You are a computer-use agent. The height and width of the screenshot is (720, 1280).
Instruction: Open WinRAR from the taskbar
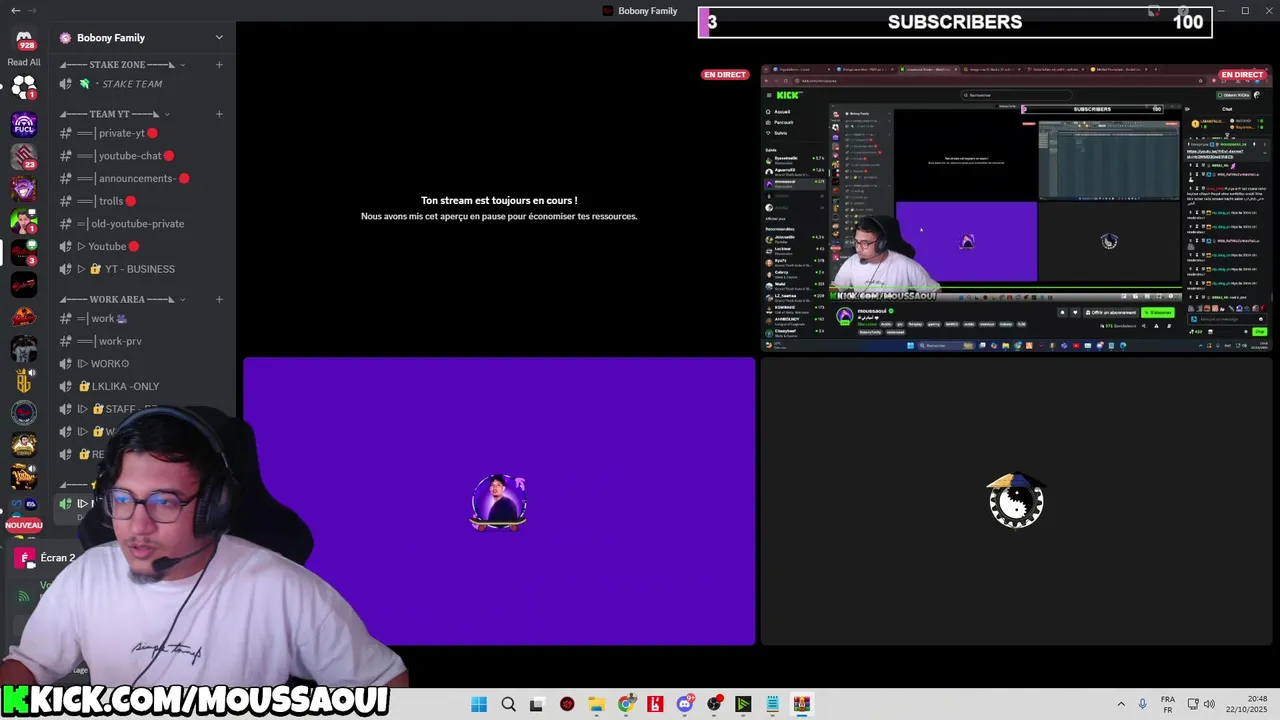pyautogui.click(x=802, y=704)
